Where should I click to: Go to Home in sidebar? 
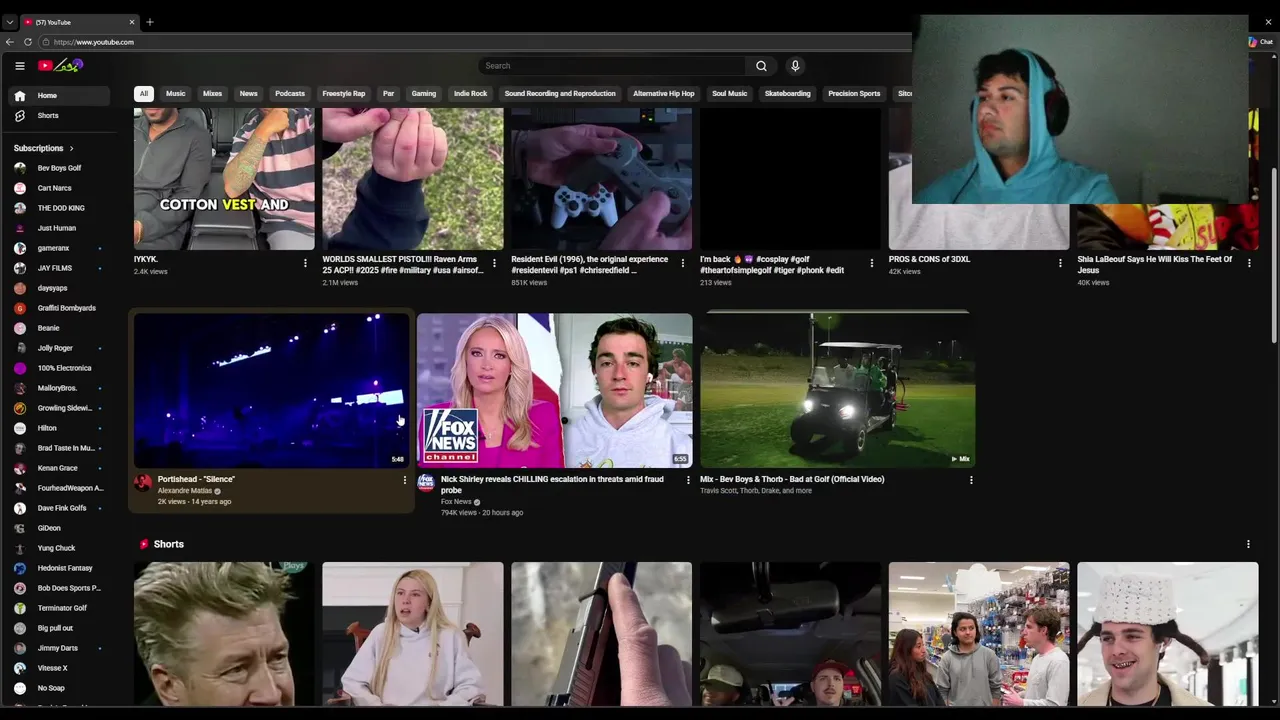click(59, 95)
